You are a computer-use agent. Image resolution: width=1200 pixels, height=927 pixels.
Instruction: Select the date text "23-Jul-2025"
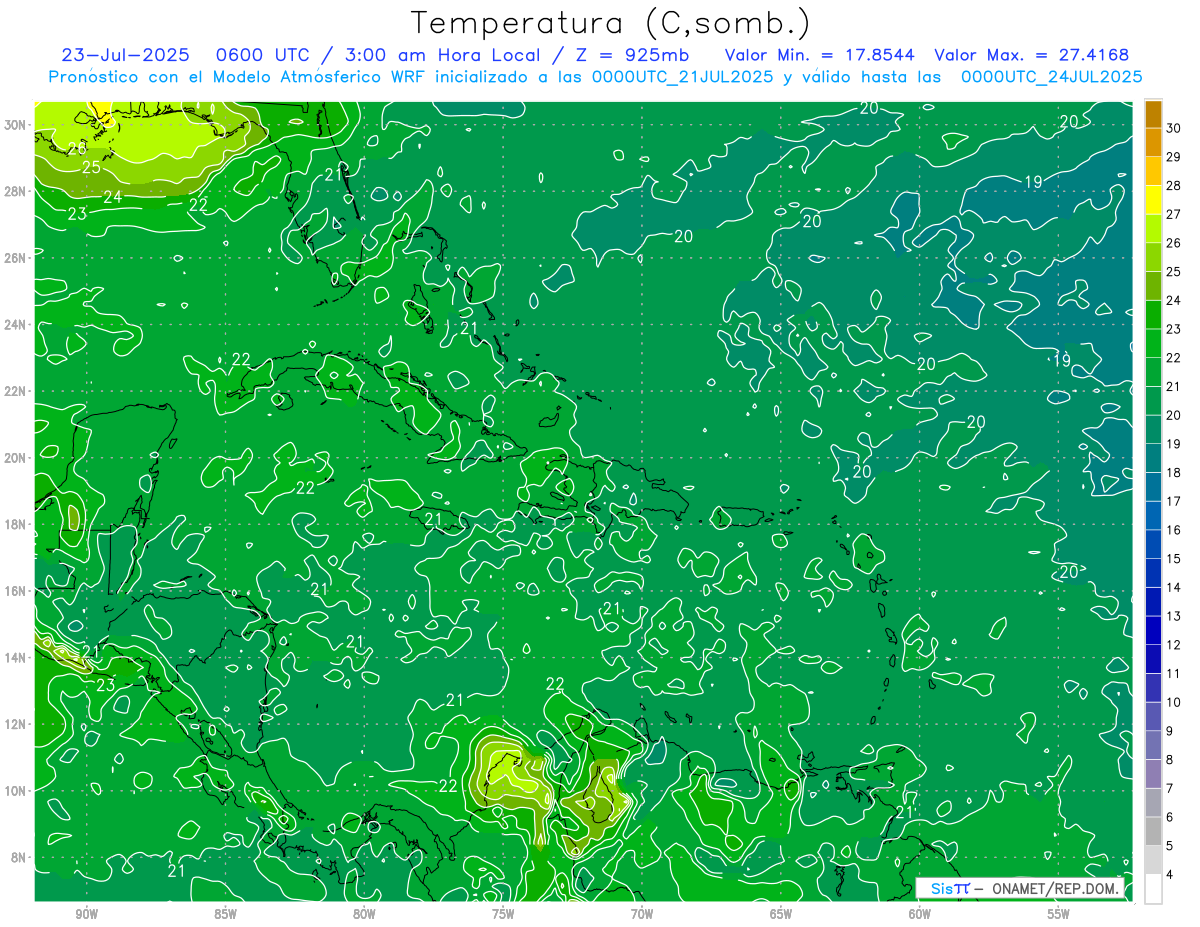[125, 54]
